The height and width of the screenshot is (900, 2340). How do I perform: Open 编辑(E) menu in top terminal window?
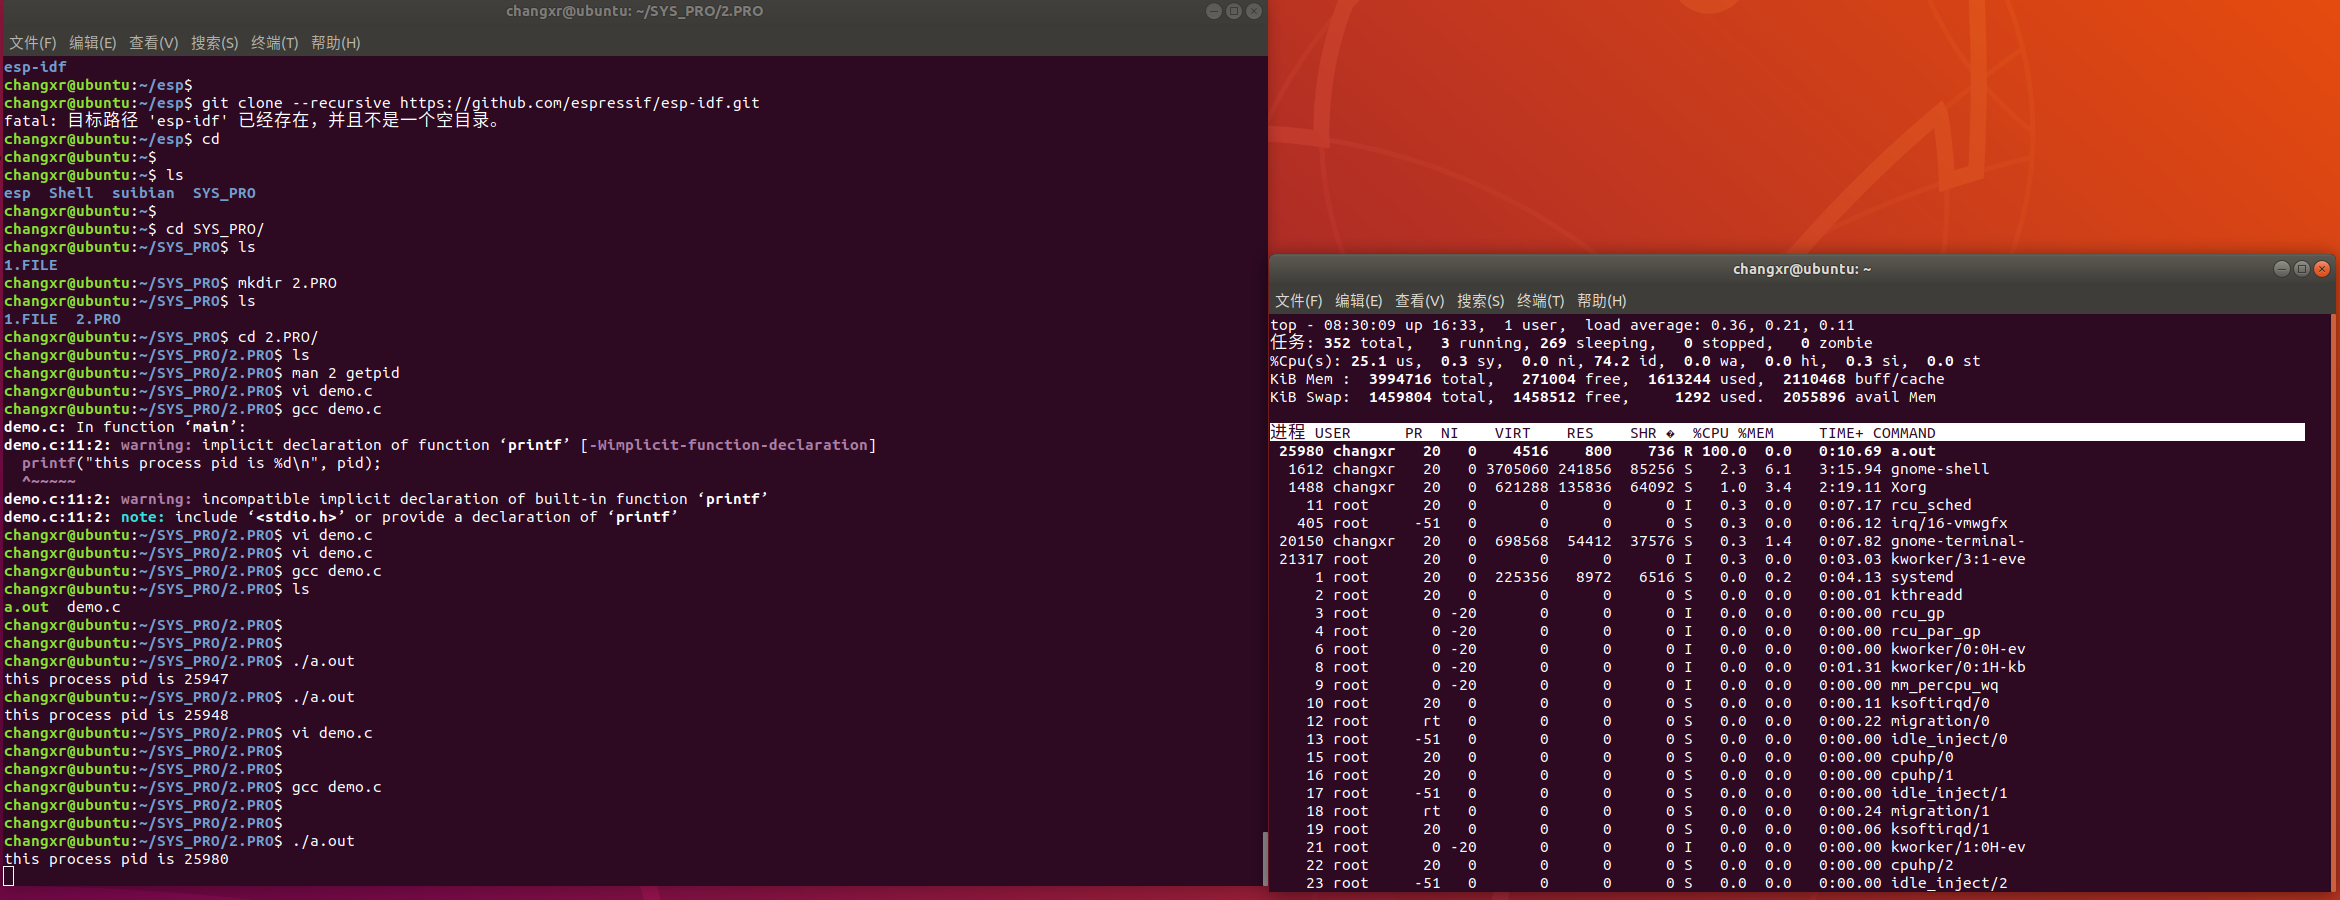click(1359, 301)
